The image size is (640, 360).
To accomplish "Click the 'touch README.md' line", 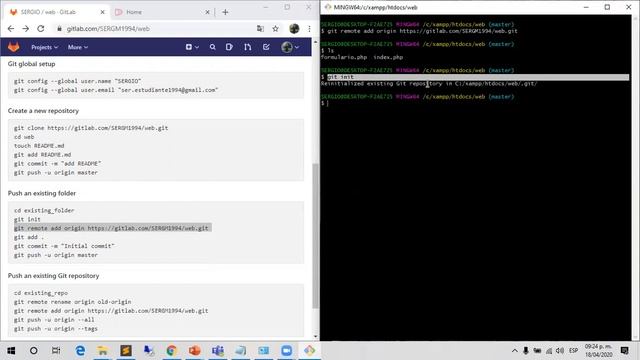I will [x=39, y=146].
